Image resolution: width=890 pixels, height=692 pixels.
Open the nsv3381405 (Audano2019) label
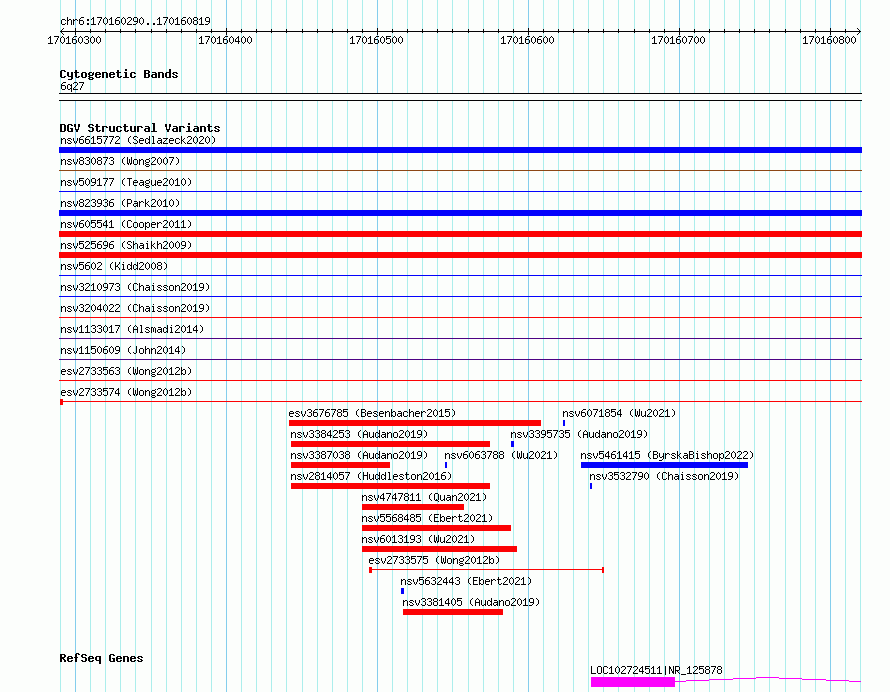click(x=471, y=602)
